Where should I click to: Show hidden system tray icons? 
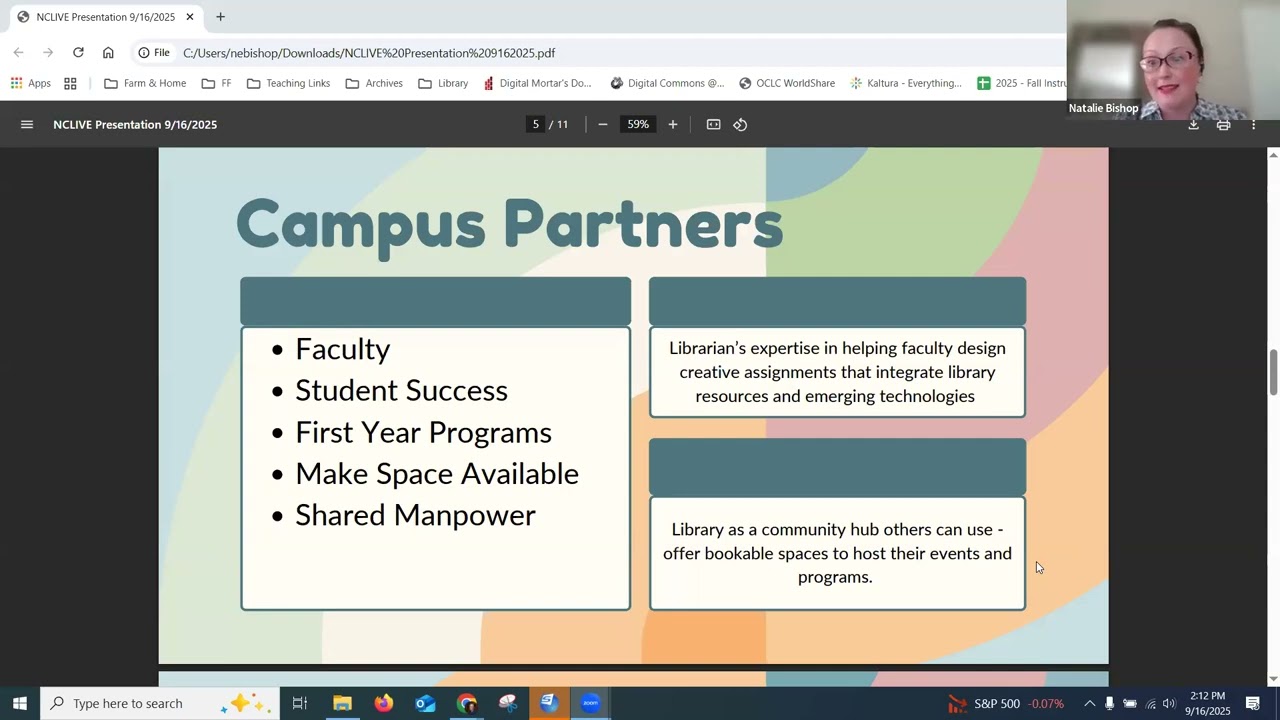point(1089,703)
